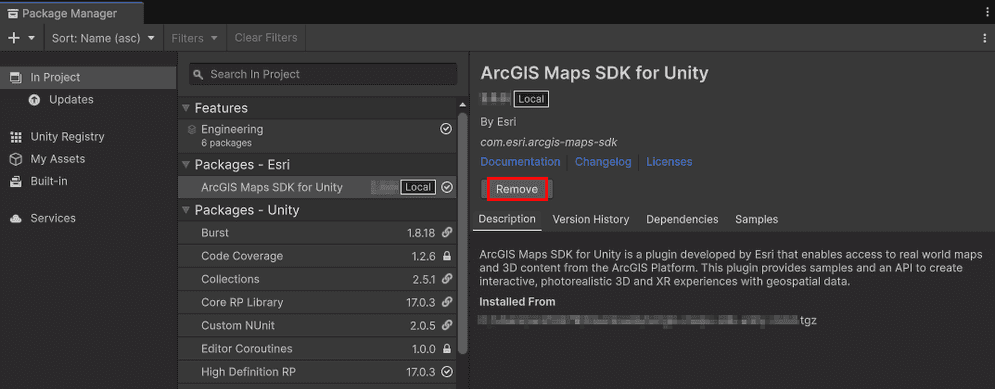Click the Core RP Library link icon
995x389 pixels.
pos(447,303)
